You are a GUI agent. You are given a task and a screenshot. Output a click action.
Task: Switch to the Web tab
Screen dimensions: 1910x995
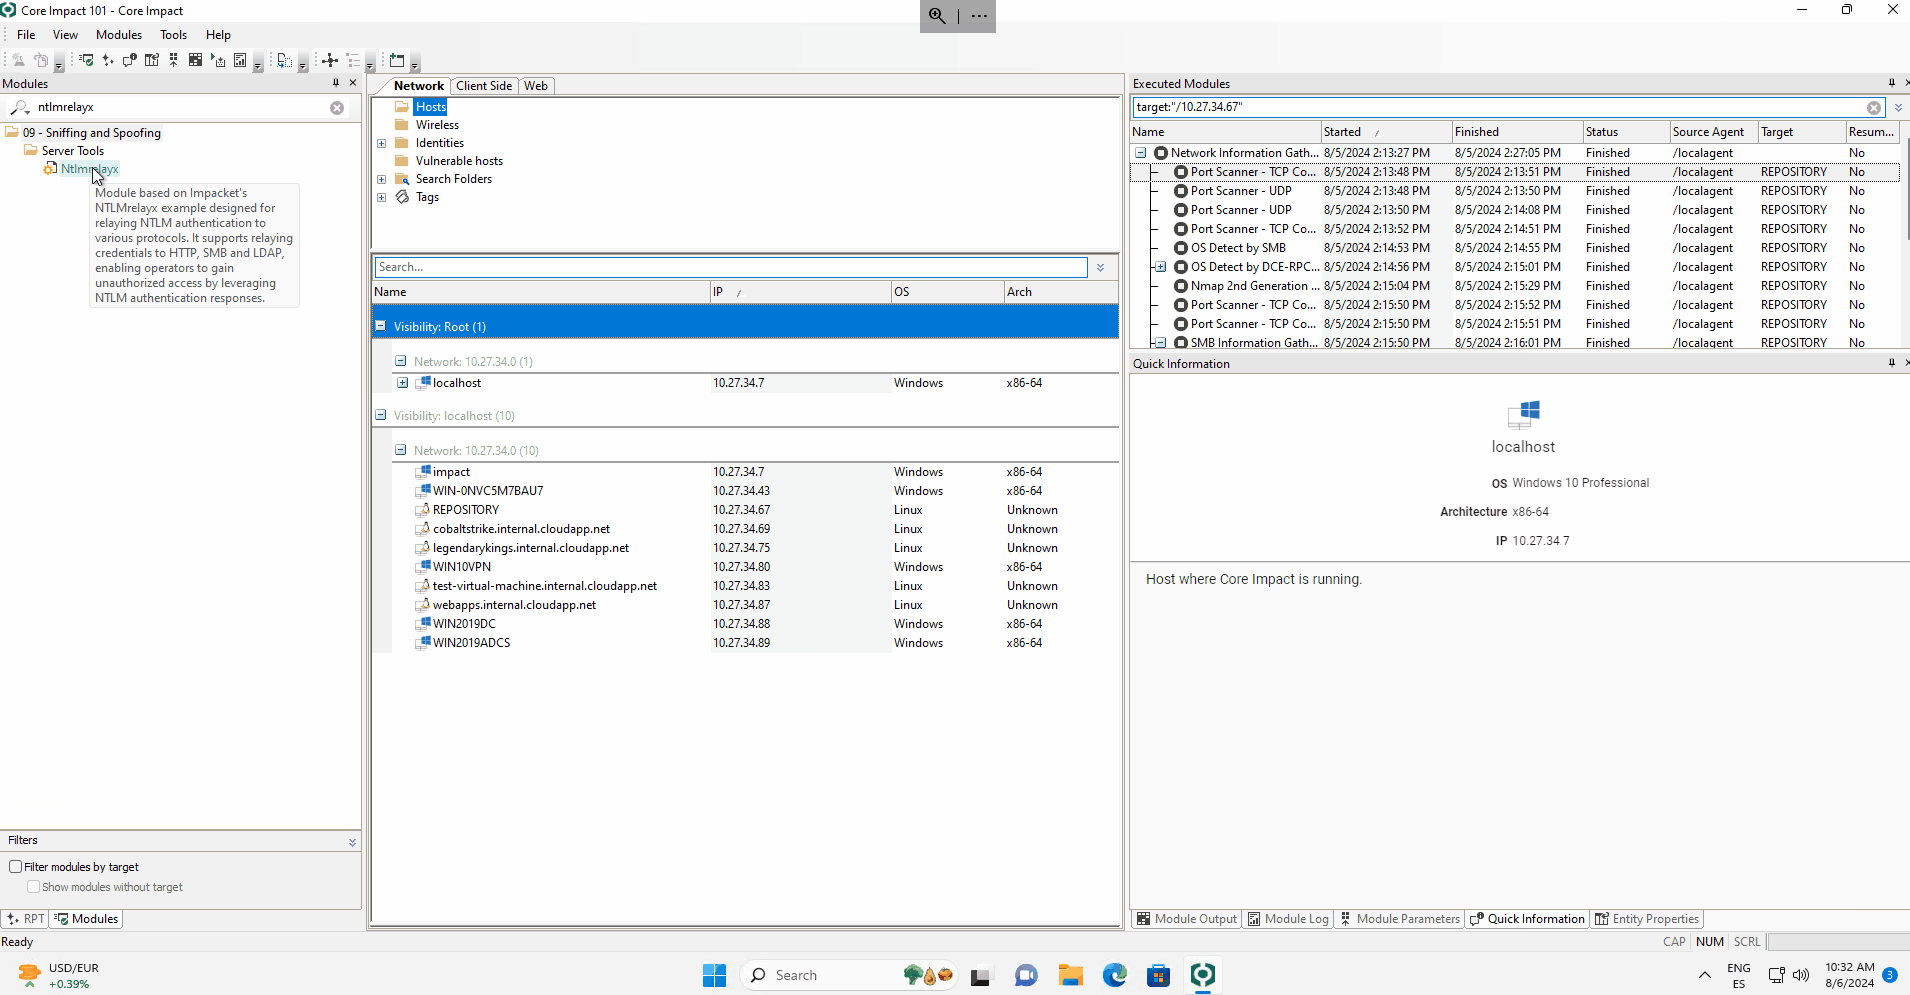[x=536, y=86]
